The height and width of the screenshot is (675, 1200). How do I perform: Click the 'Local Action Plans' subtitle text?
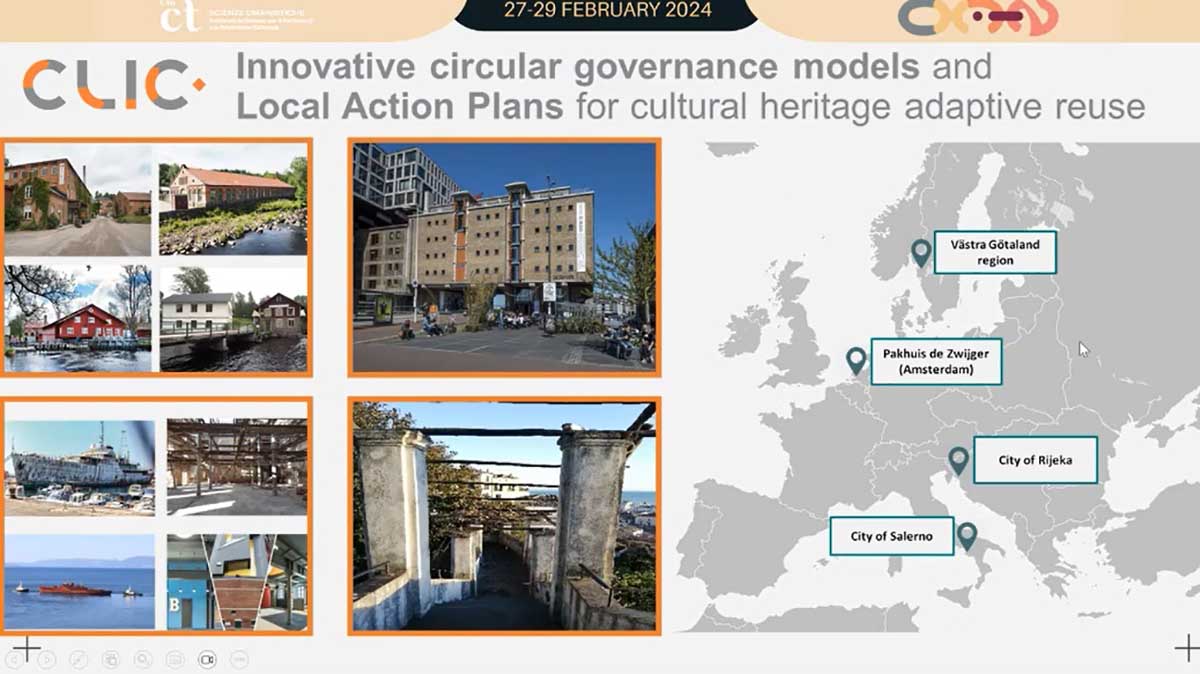pos(400,106)
